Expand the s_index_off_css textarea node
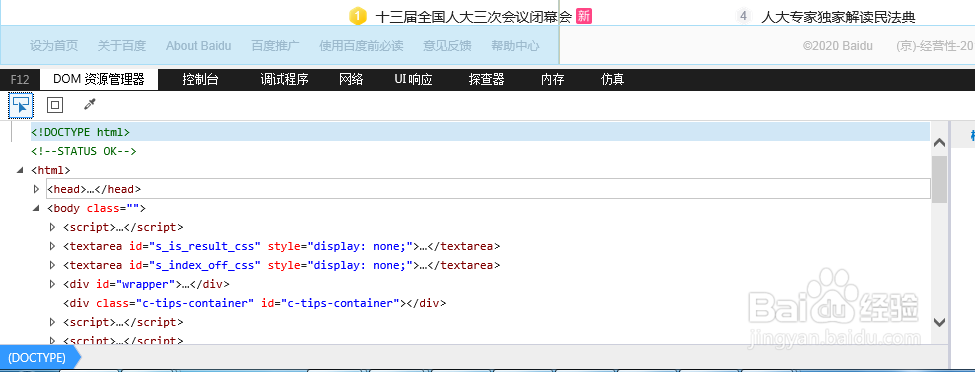Image resolution: width=975 pixels, height=372 pixels. (52, 265)
